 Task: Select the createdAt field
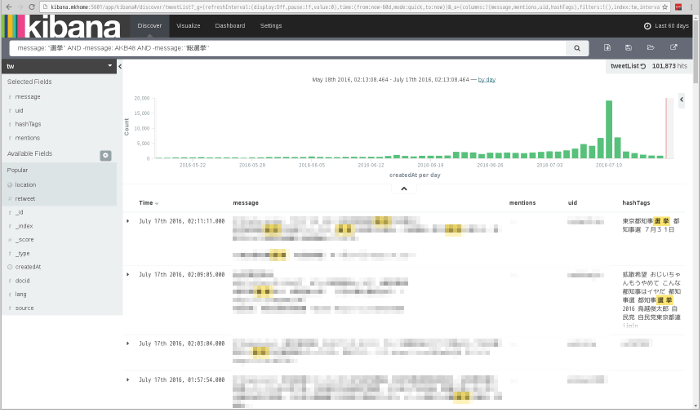(x=28, y=267)
